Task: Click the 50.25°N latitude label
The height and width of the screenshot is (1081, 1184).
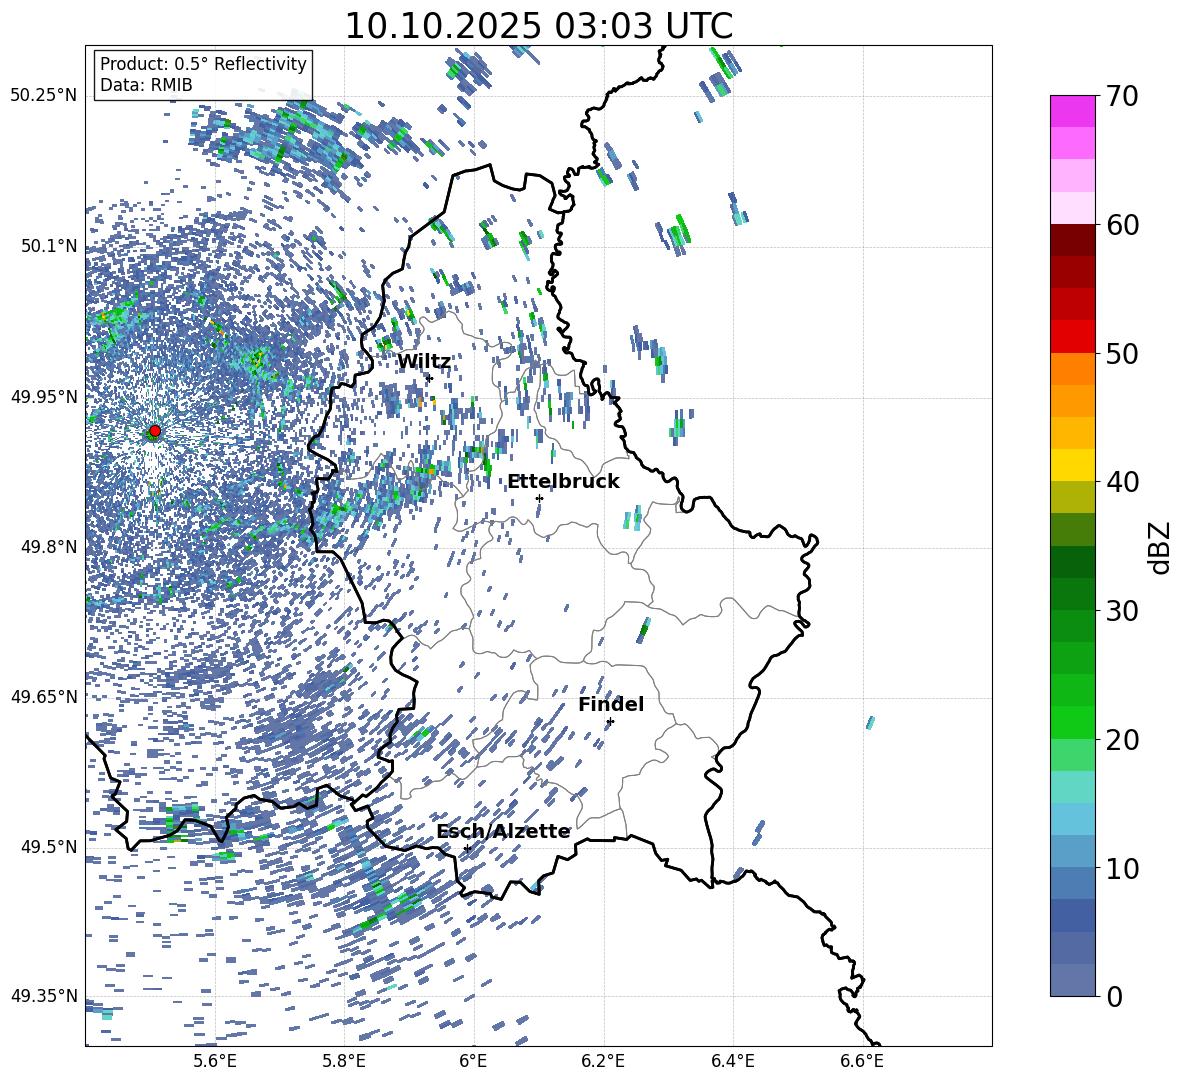Action: pyautogui.click(x=44, y=96)
